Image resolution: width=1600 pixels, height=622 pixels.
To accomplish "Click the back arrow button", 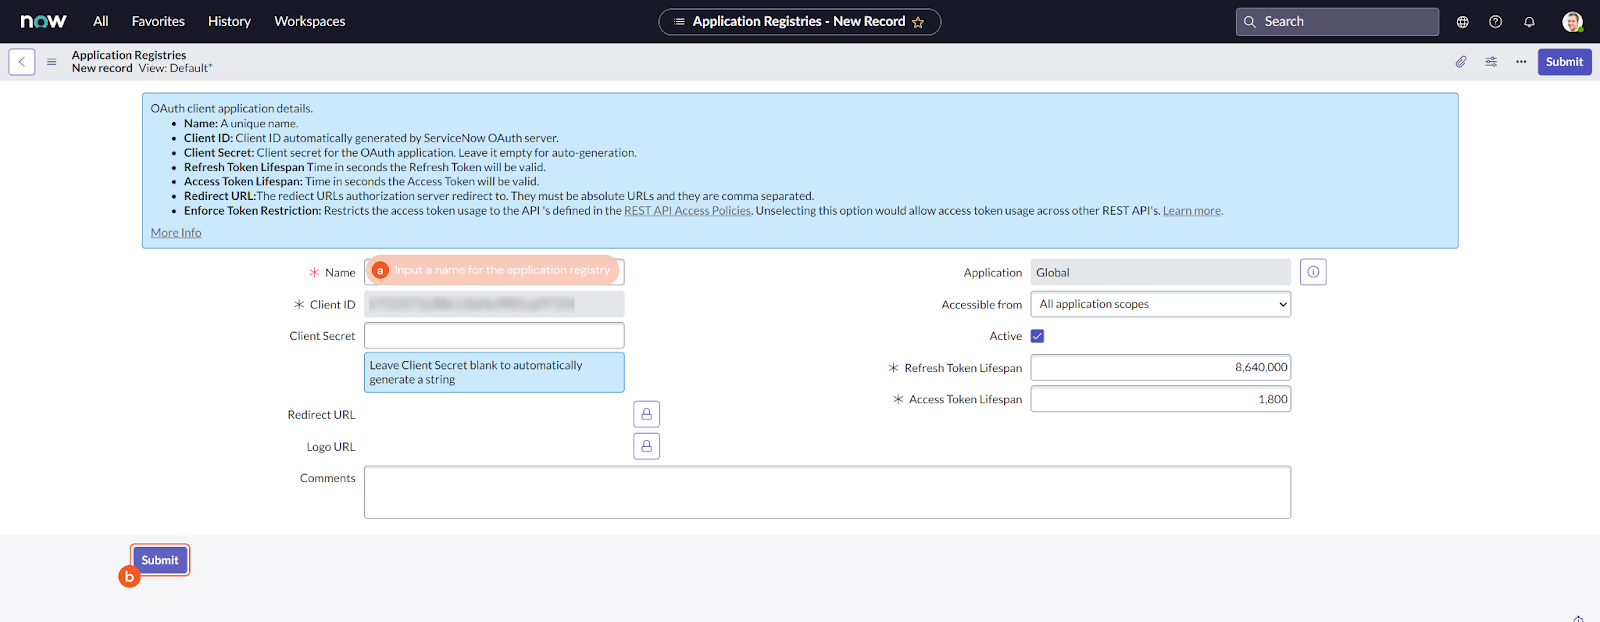I will (x=22, y=62).
